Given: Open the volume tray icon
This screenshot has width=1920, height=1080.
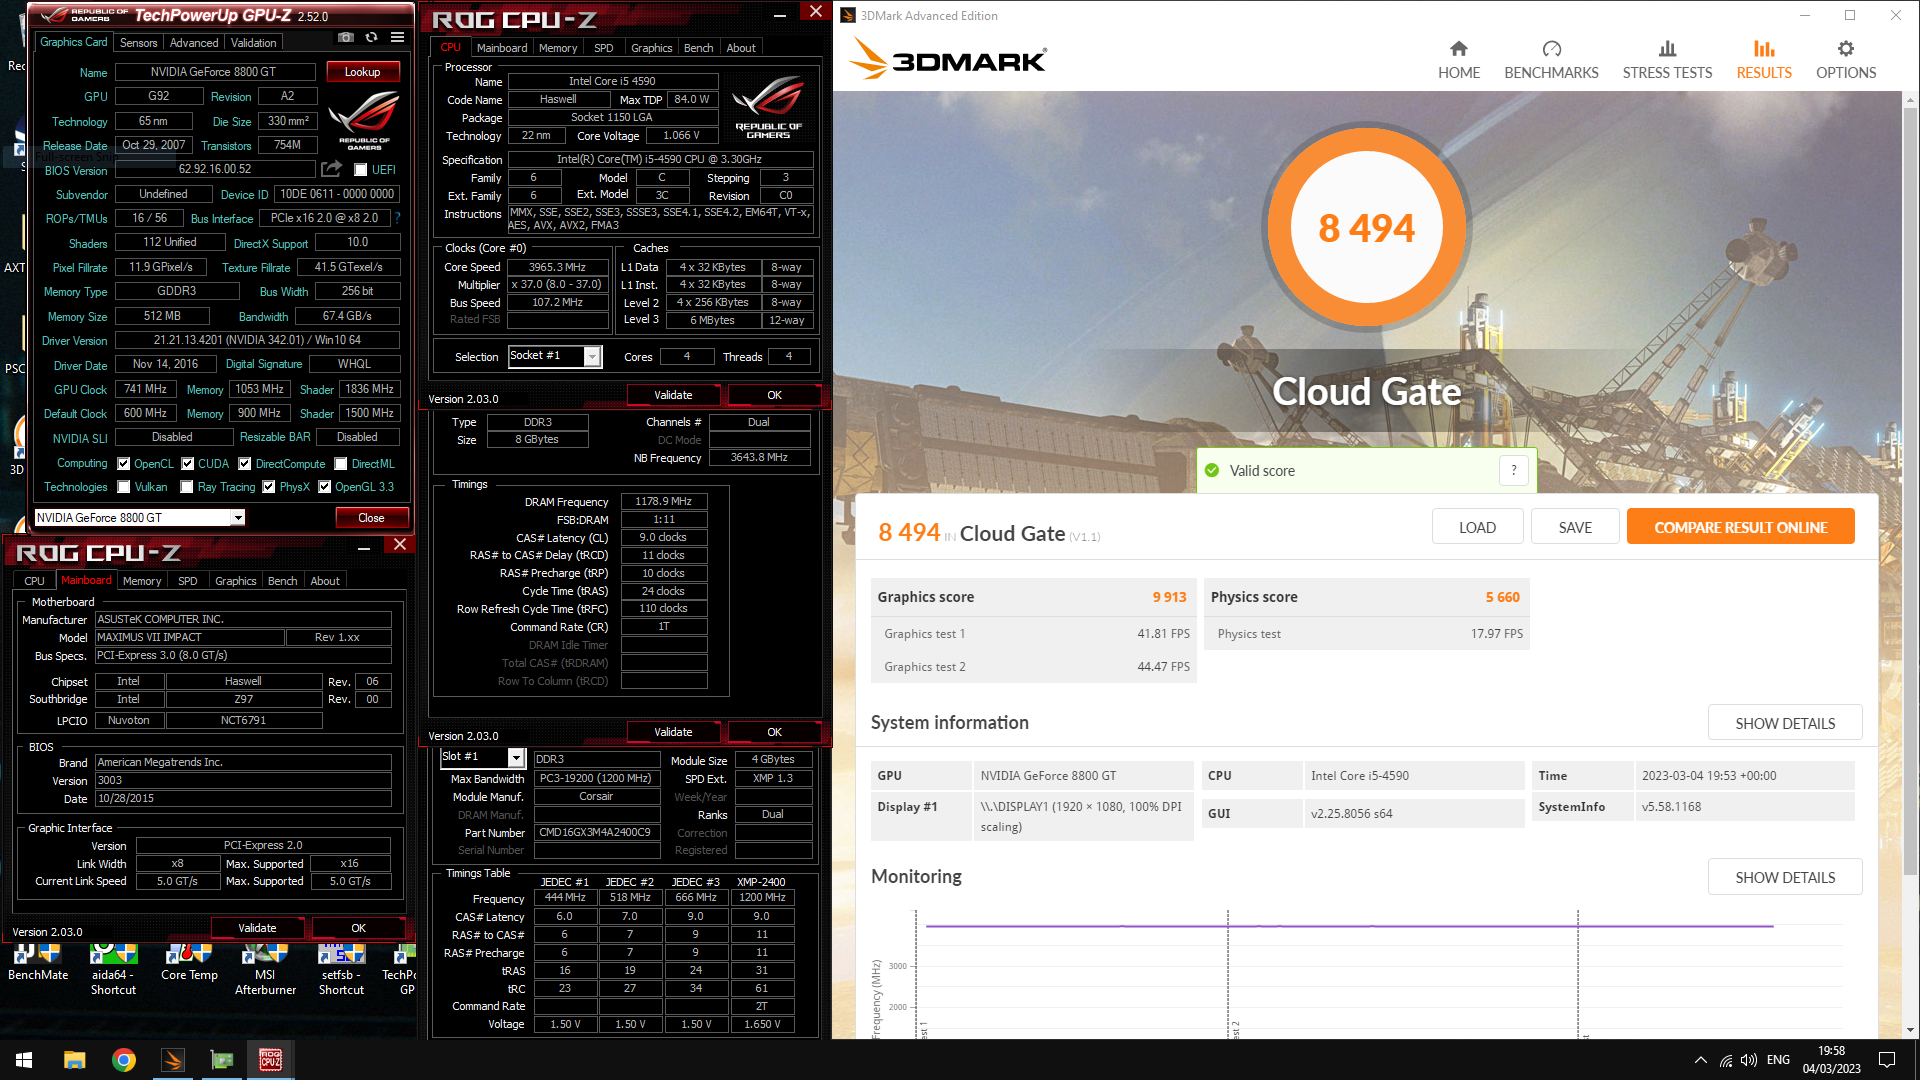Looking at the screenshot, I should coord(1749,1060).
